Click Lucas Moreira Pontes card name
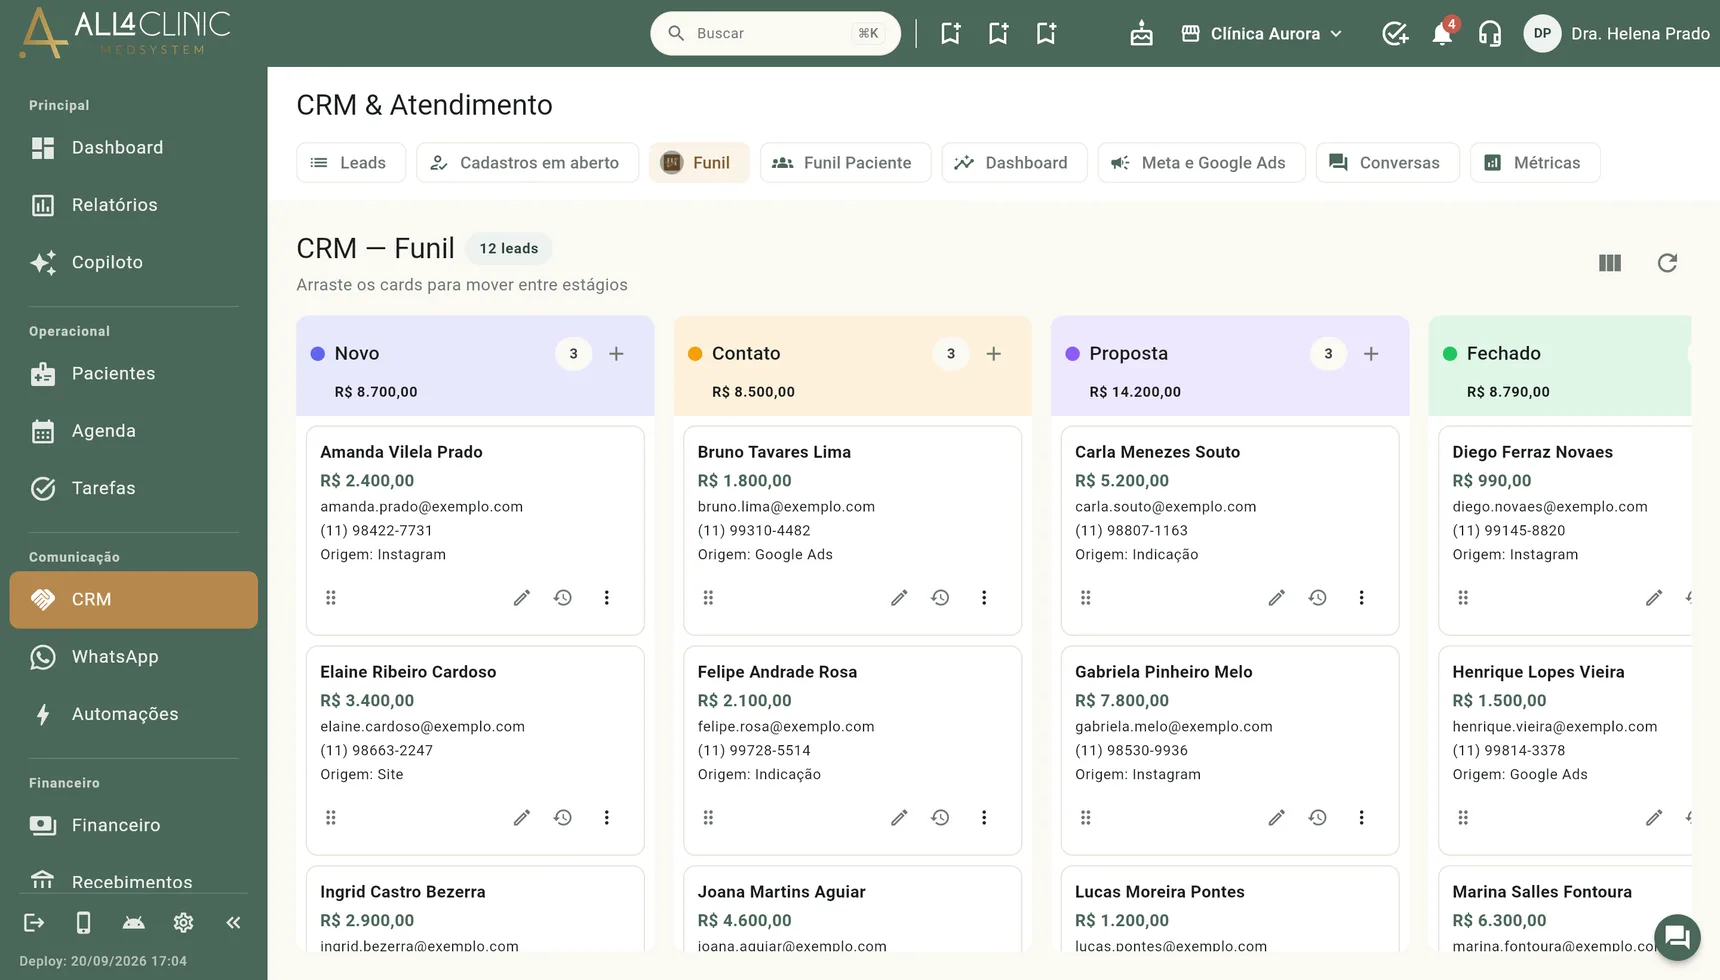Viewport: 1720px width, 980px height. (1159, 892)
